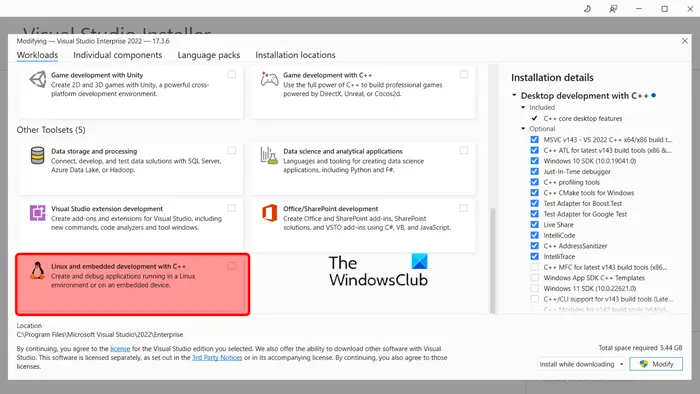This screenshot has height=394, width=700.
Task: Click the Modify button
Action: [x=656, y=364]
